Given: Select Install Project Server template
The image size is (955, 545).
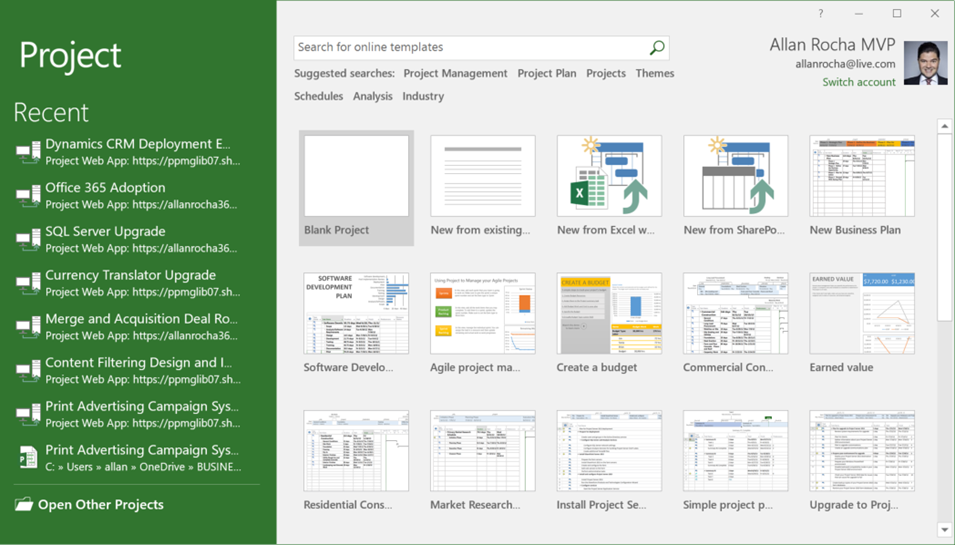Looking at the screenshot, I should 609,461.
